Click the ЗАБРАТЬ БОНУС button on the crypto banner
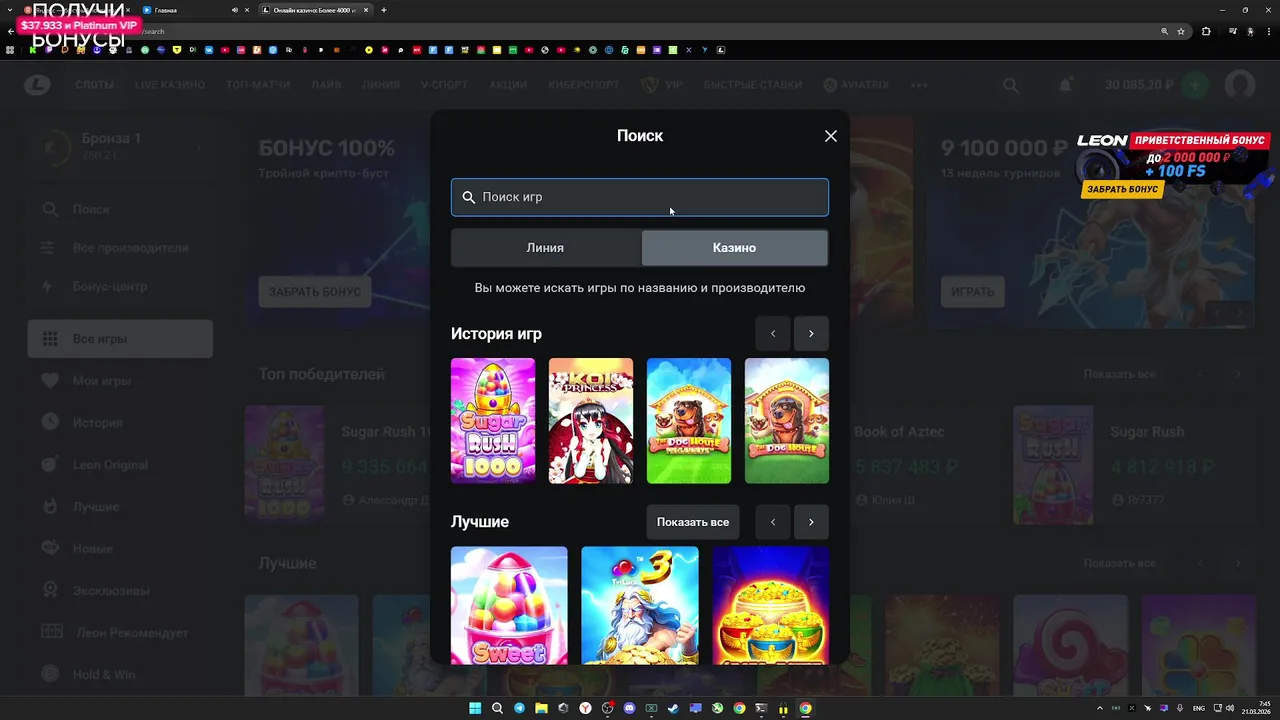Screen dimensions: 1280x720 click(315, 292)
